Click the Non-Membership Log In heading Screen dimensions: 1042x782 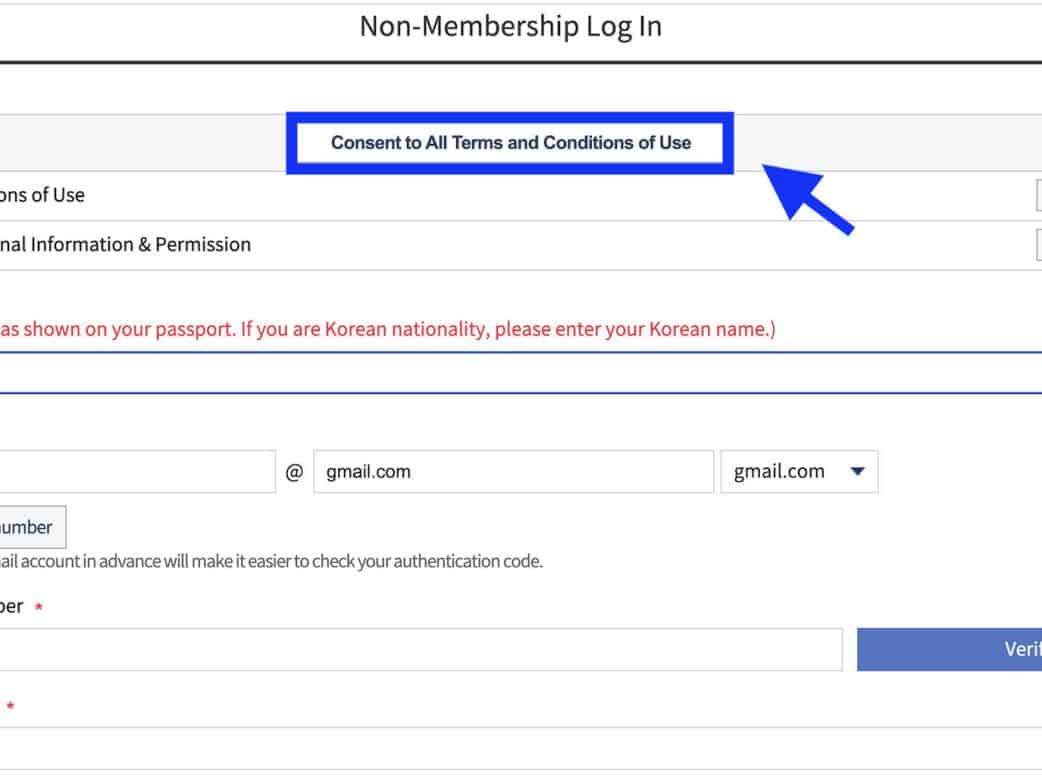point(510,27)
